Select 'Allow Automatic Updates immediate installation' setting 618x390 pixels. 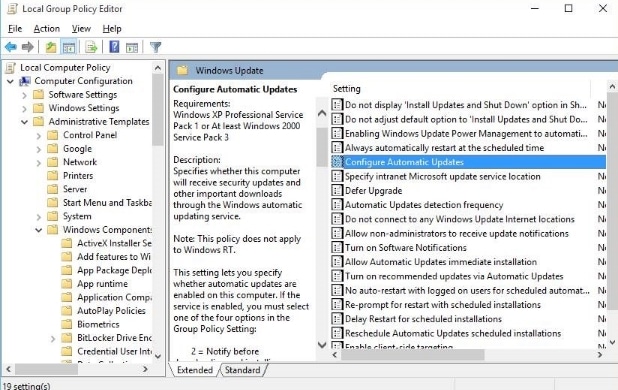(x=441, y=262)
